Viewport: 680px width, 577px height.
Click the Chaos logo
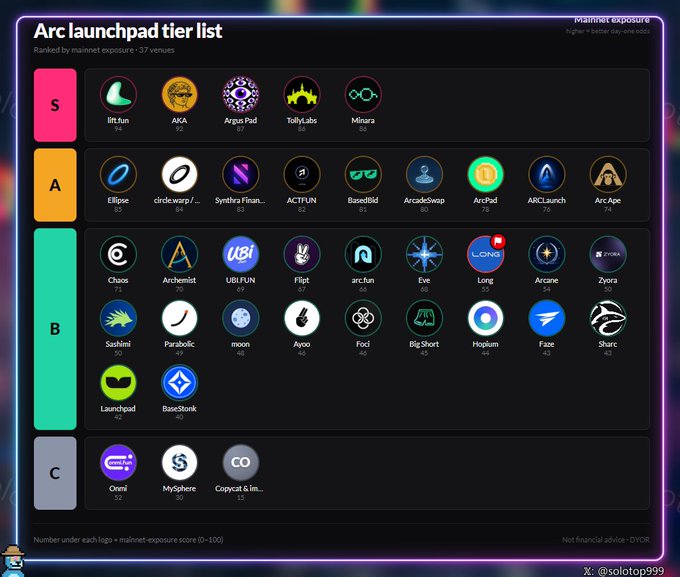pos(118,254)
